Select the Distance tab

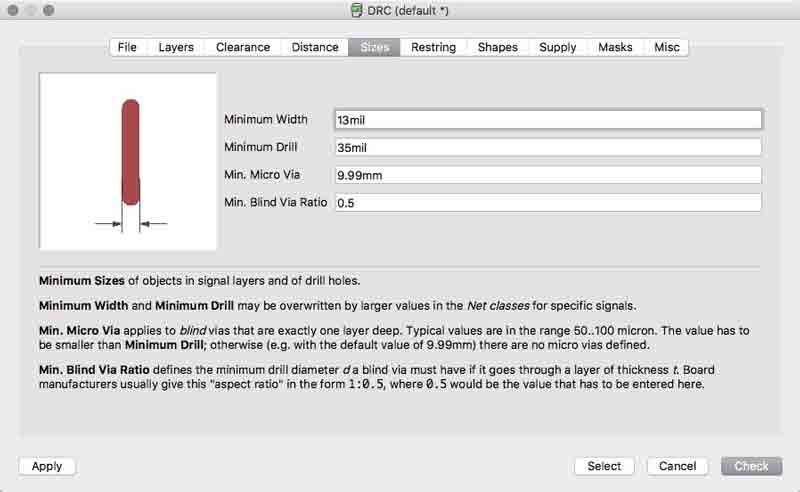pyautogui.click(x=315, y=47)
